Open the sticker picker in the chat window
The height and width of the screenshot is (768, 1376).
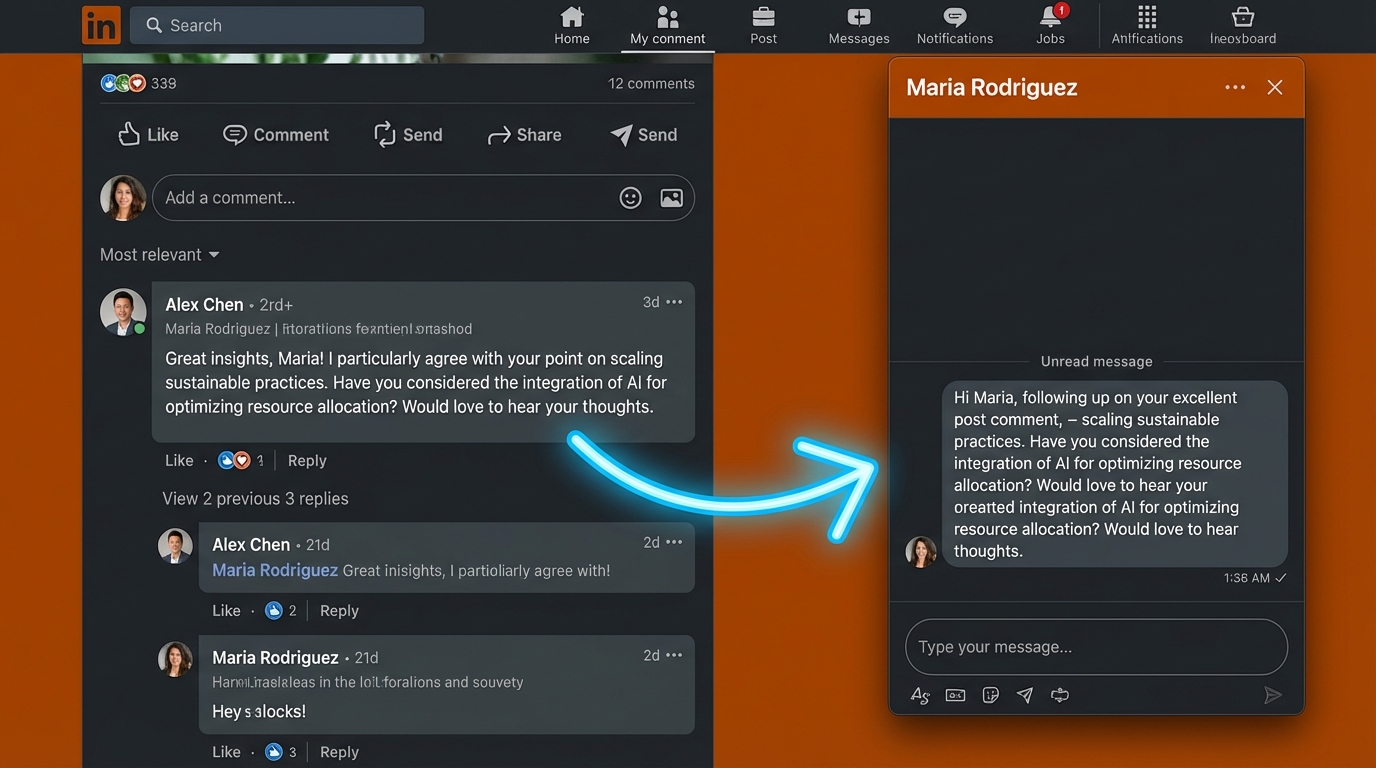pos(990,694)
